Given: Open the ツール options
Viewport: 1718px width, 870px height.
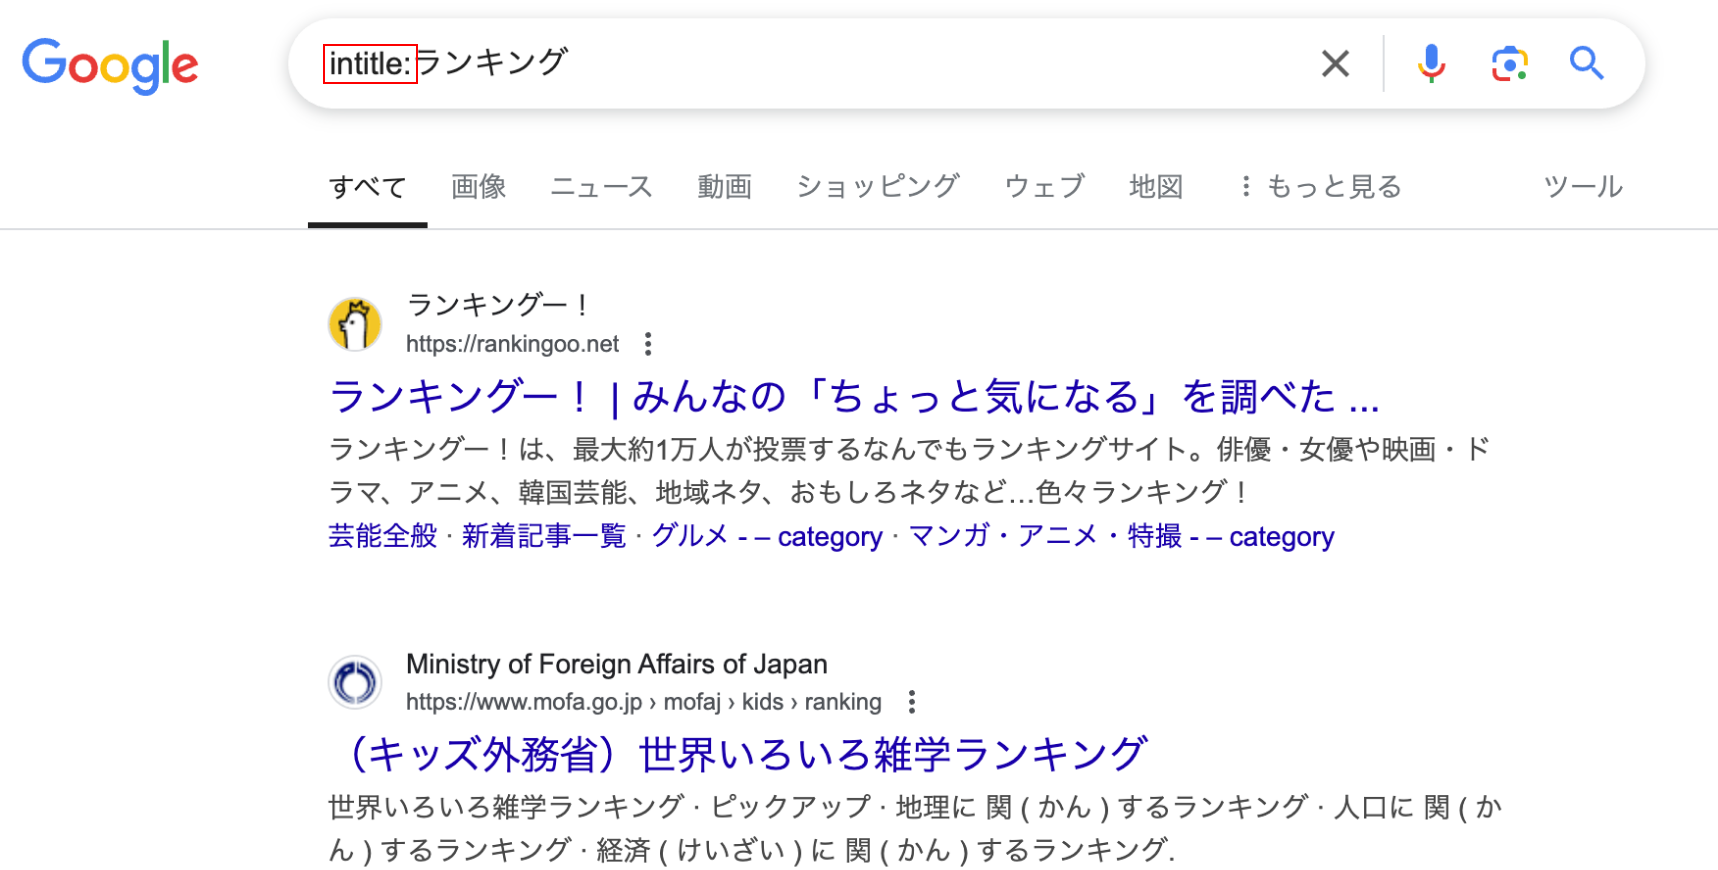Looking at the screenshot, I should click(1583, 187).
